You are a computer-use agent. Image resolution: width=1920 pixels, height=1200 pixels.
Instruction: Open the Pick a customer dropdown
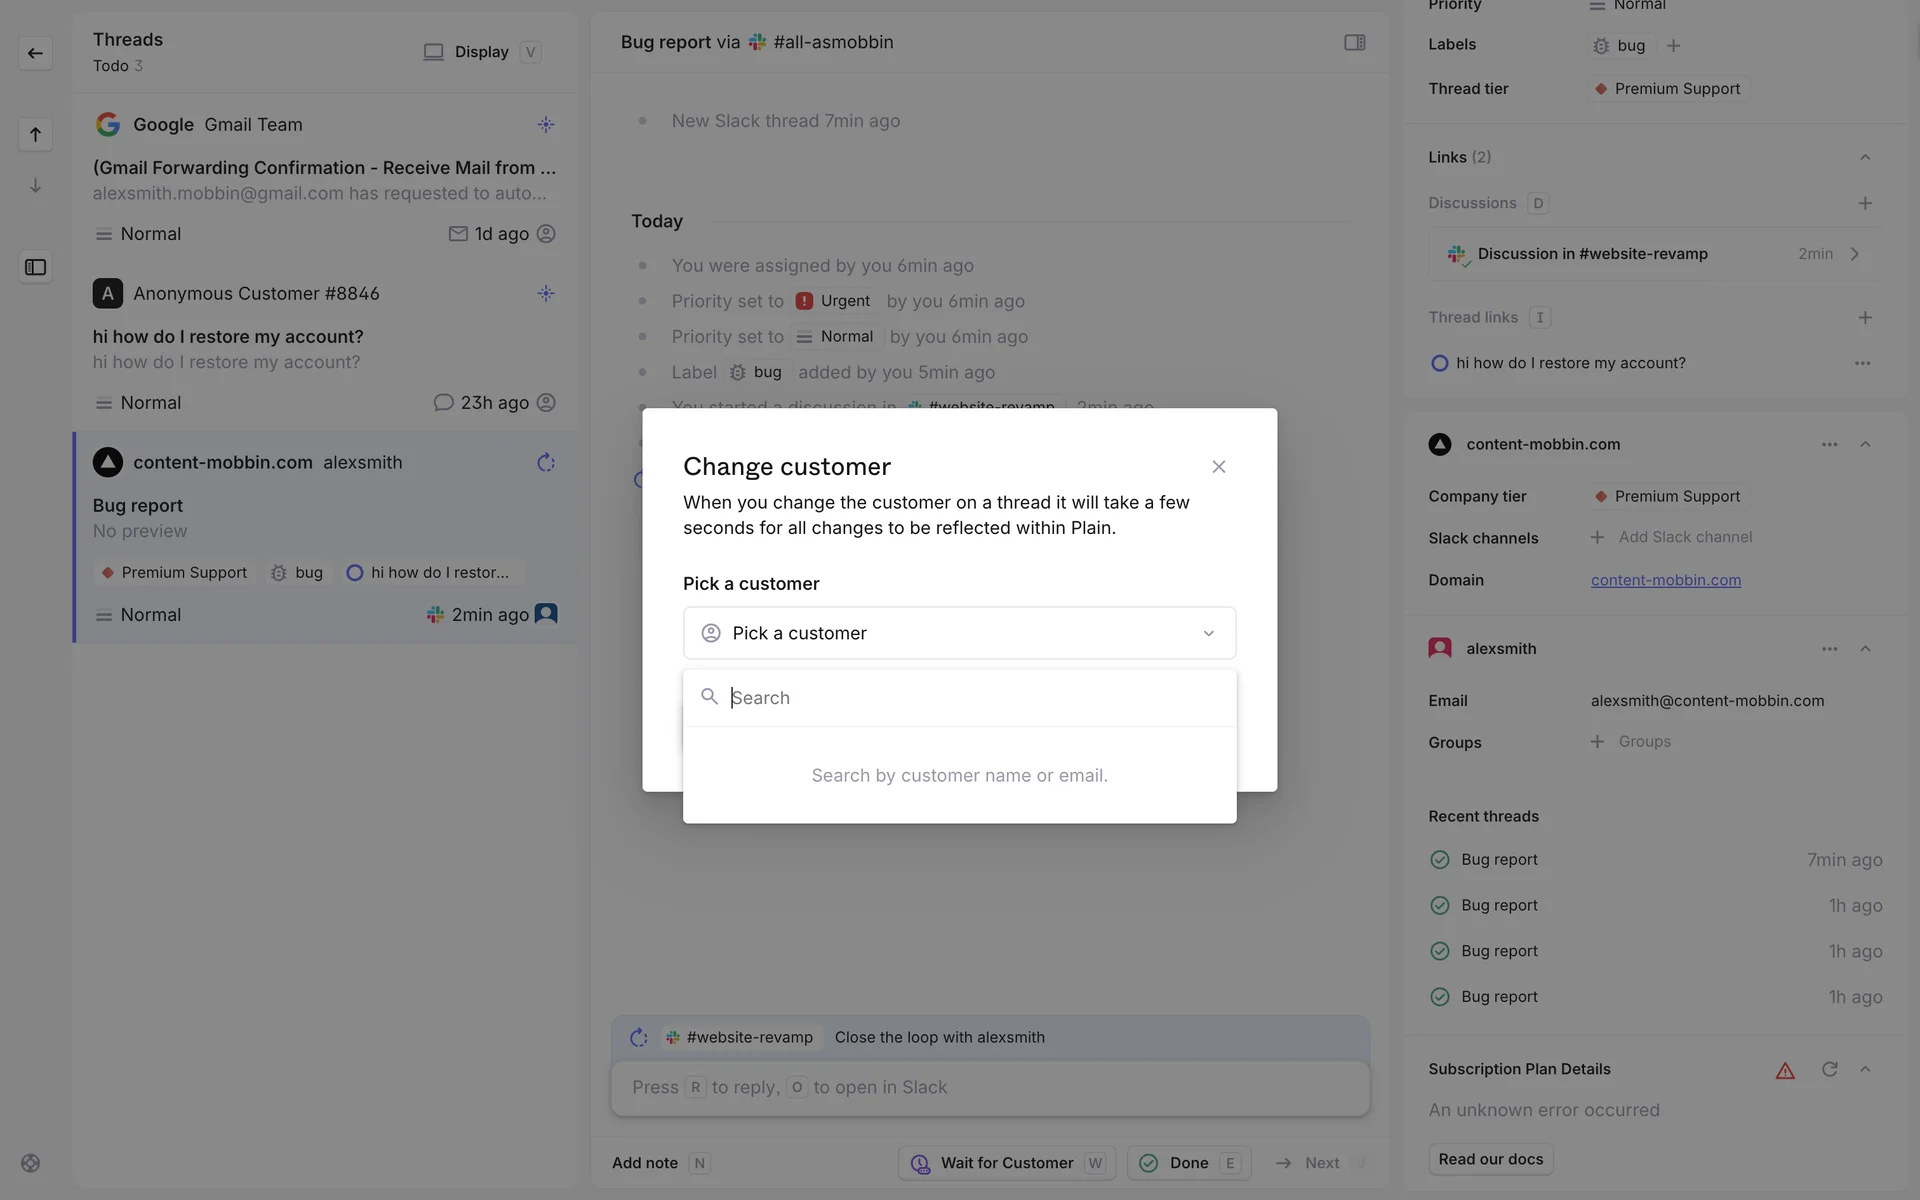[x=959, y=633]
